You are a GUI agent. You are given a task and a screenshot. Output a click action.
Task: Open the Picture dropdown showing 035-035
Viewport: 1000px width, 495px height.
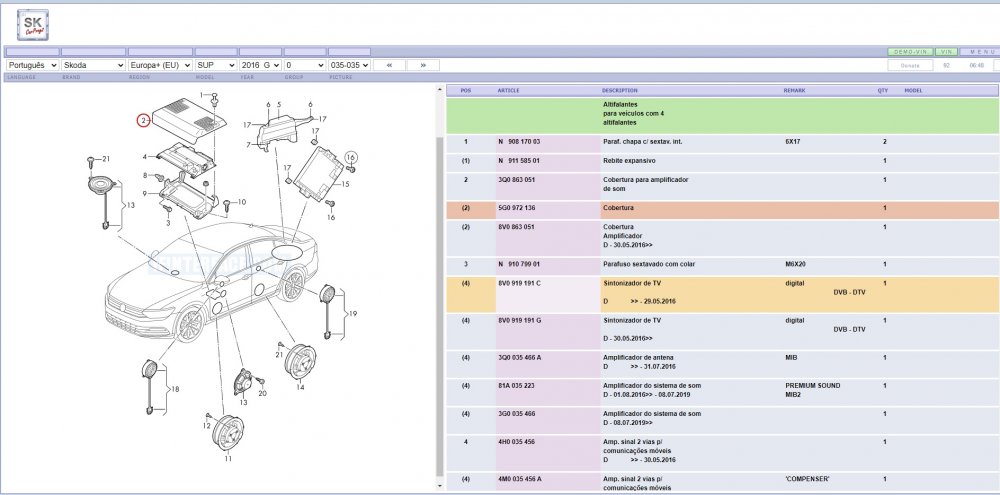[349, 65]
